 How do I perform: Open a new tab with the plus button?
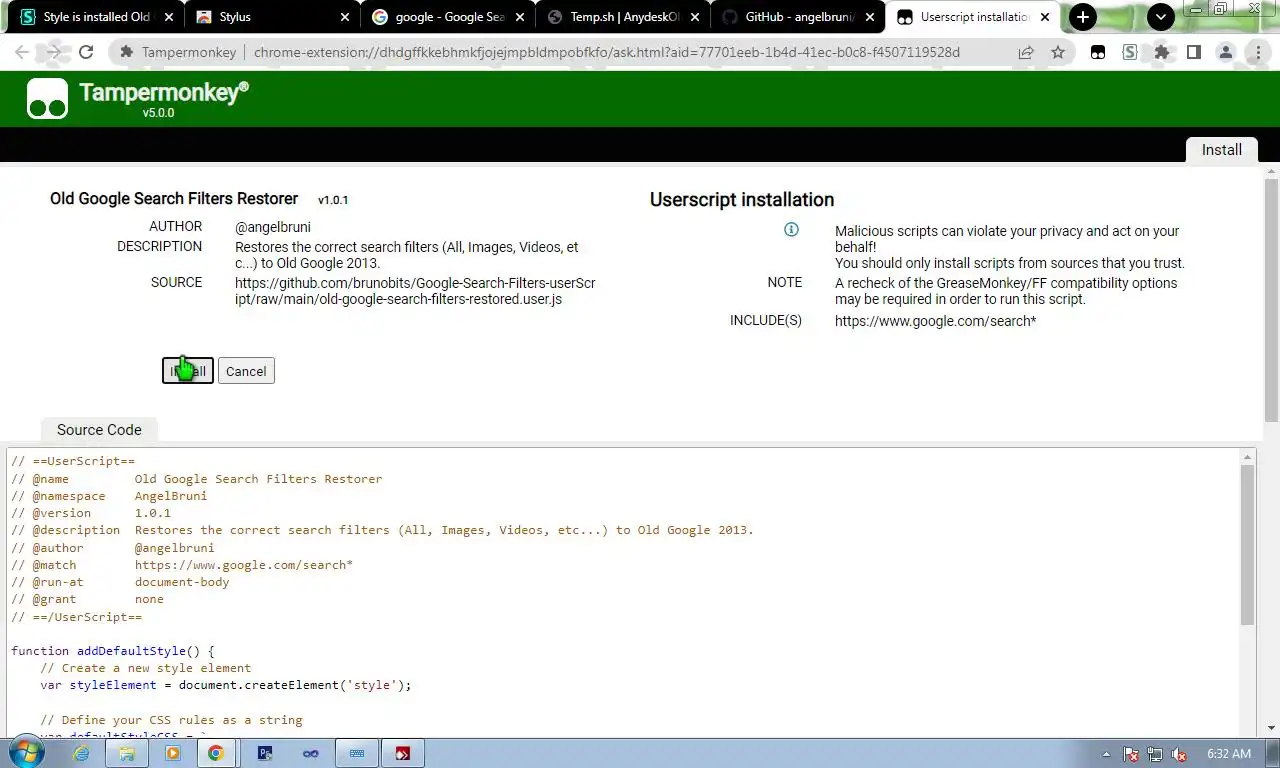coord(1083,17)
